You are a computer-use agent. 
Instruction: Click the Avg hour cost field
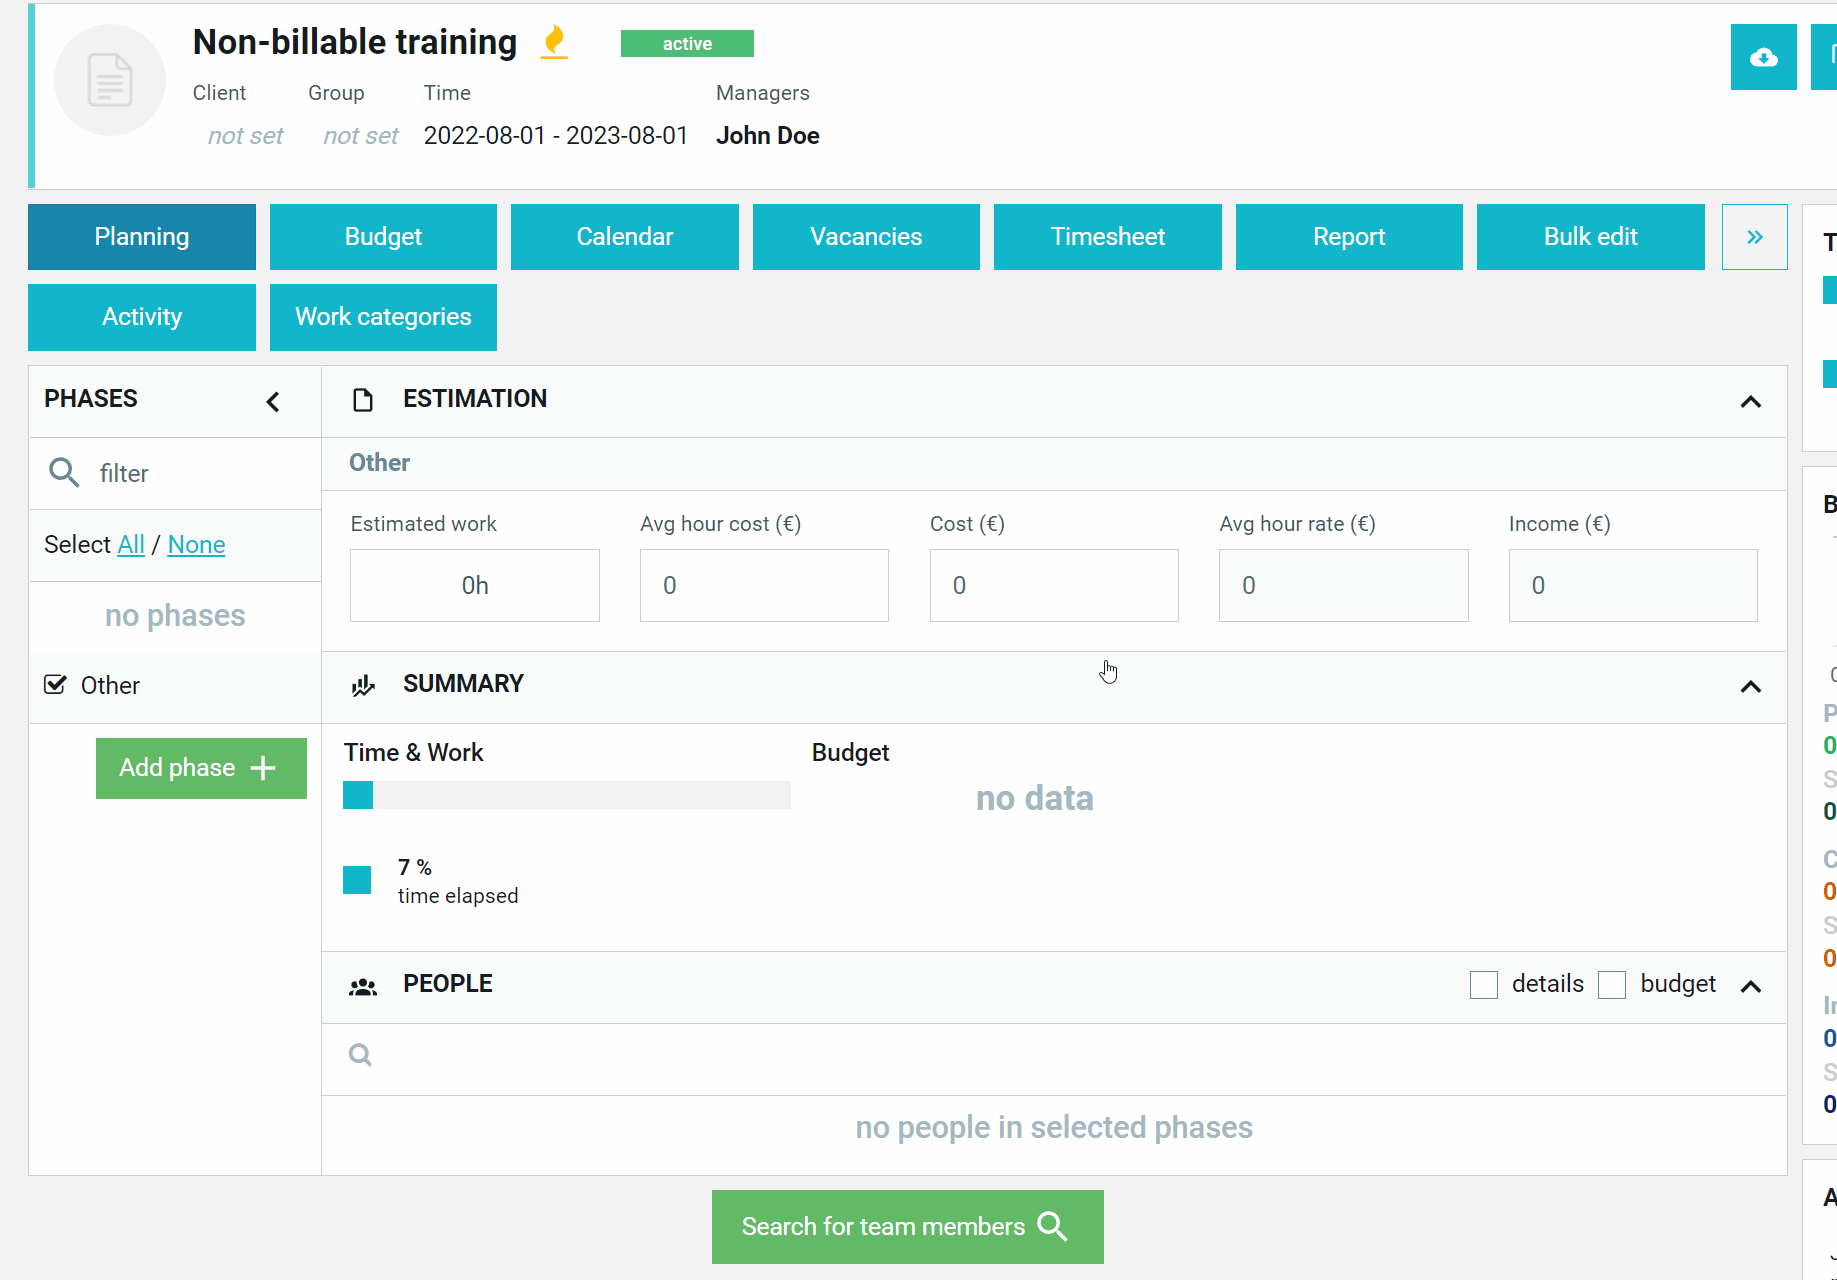(x=764, y=585)
